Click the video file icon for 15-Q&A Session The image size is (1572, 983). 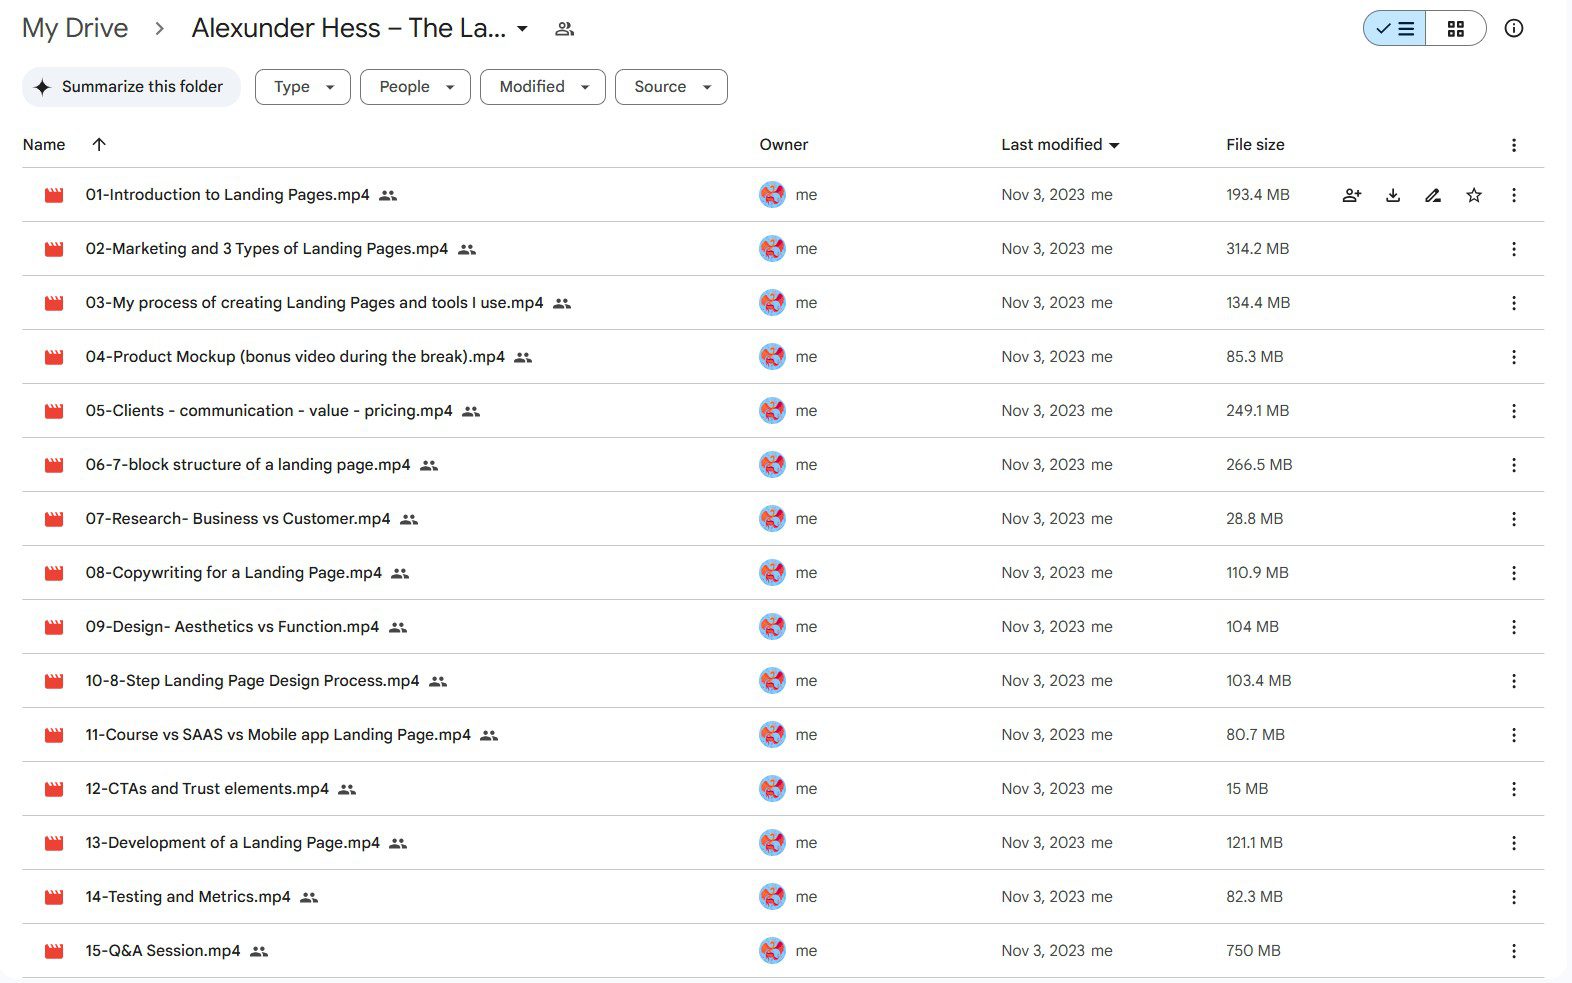tap(54, 951)
